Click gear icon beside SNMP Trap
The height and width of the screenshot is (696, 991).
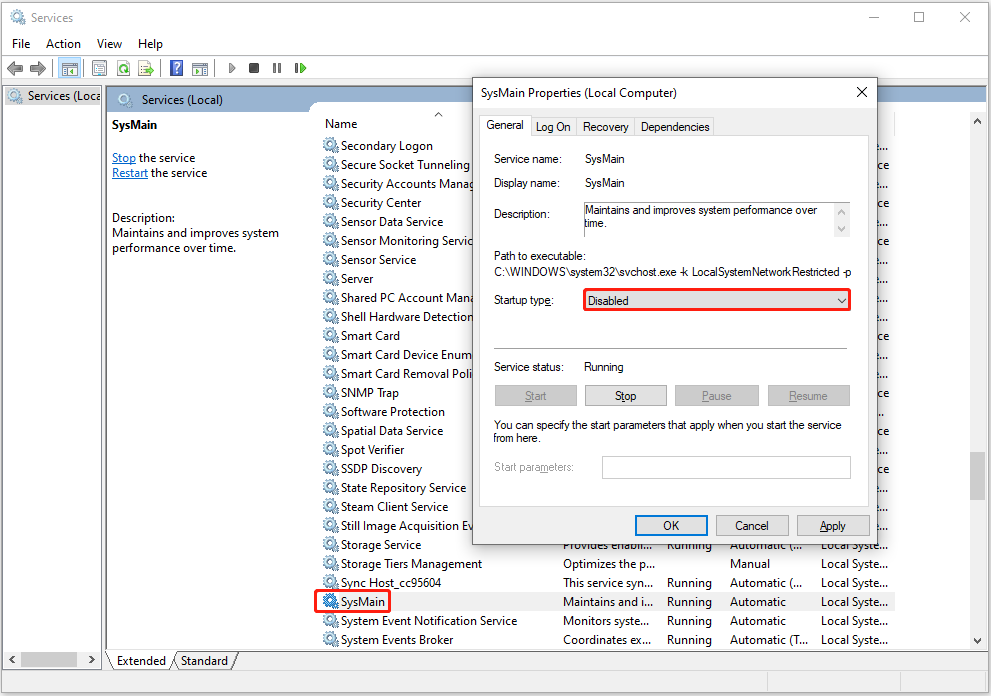coord(331,393)
